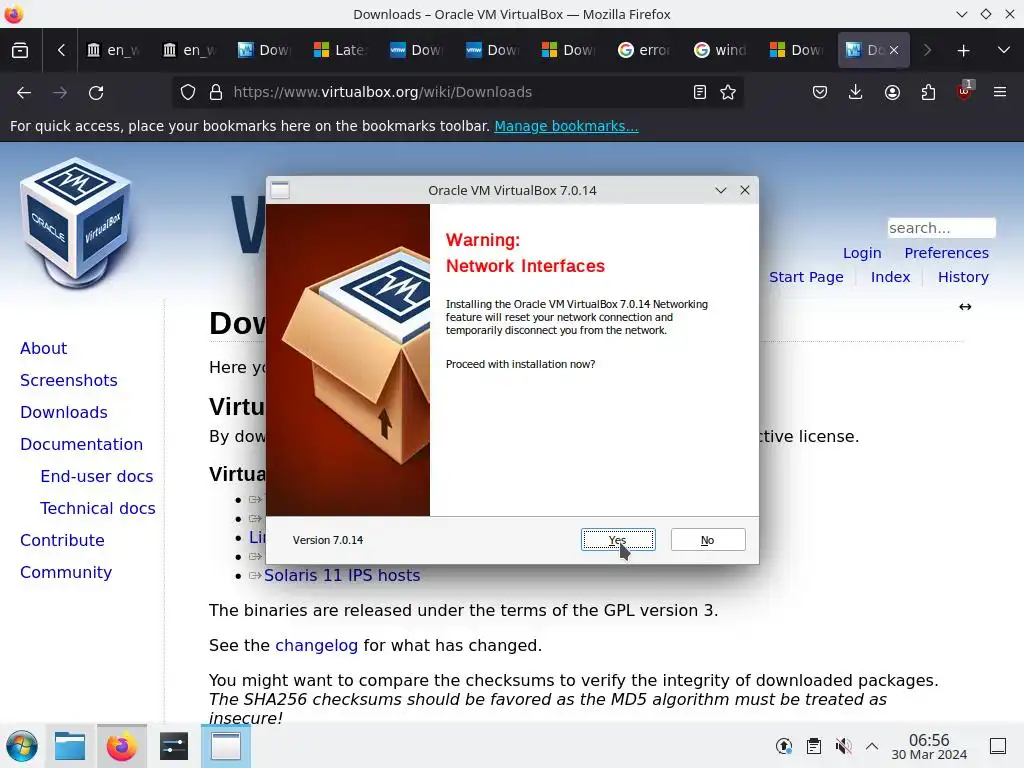1024x768 pixels.
Task: Reload the VirtualBox Downloads page
Action: (96, 92)
